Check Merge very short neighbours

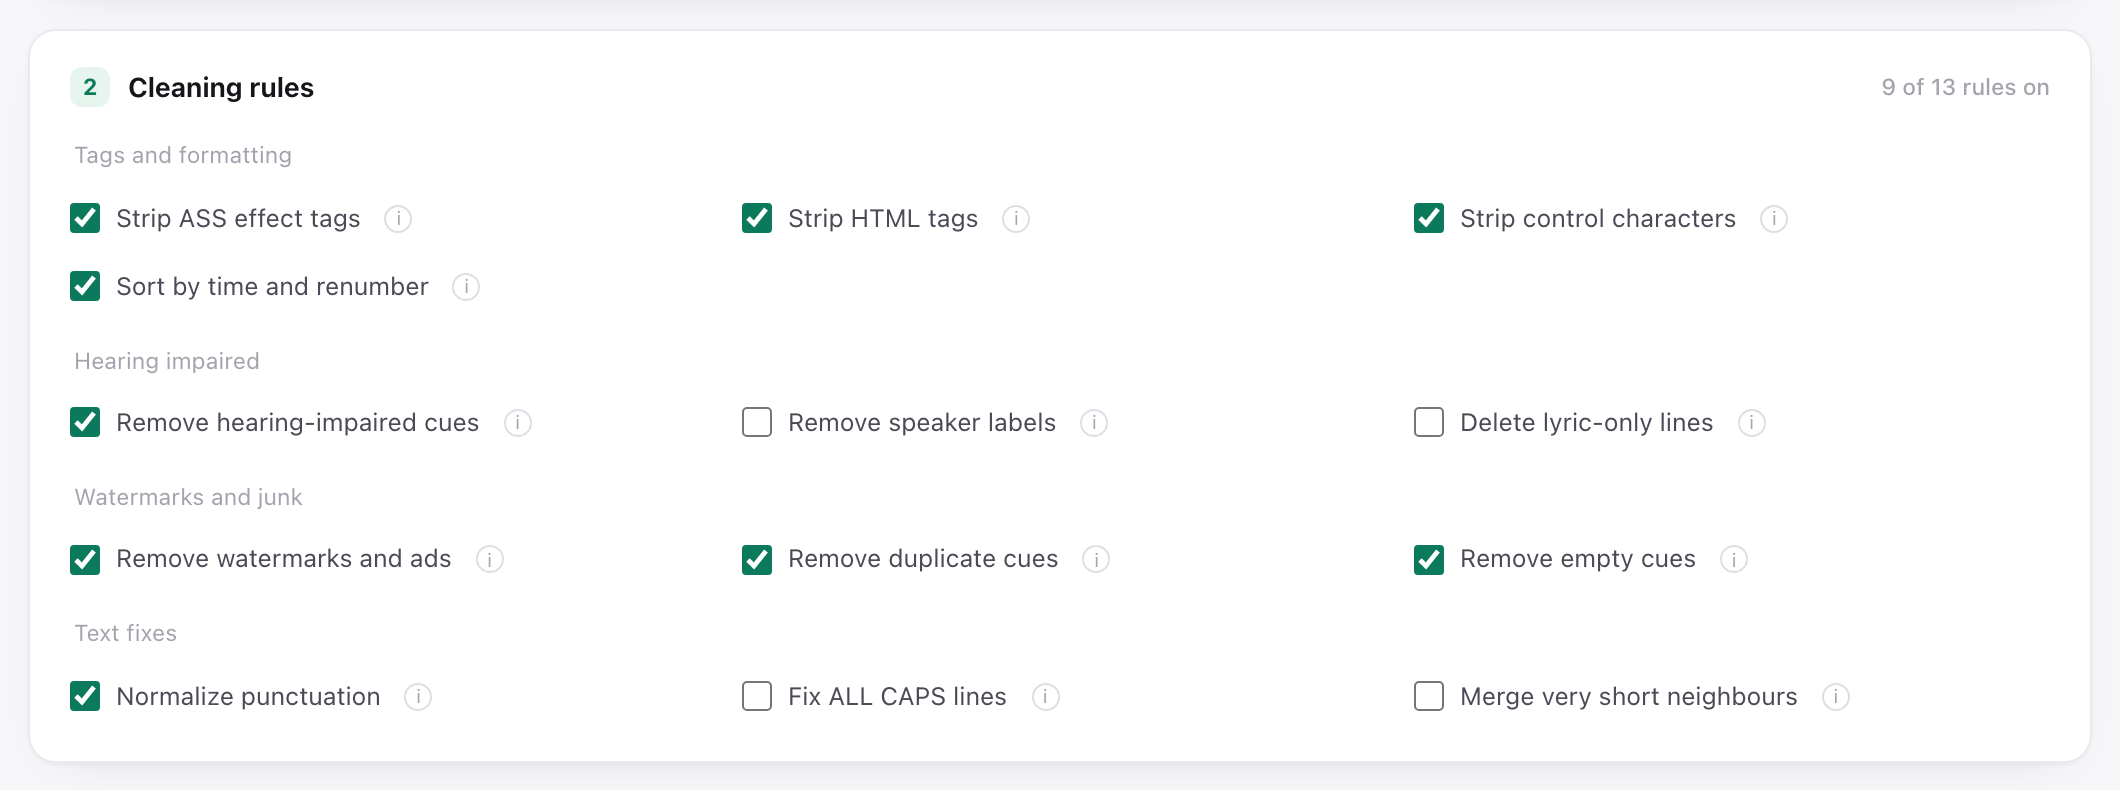(x=1429, y=696)
